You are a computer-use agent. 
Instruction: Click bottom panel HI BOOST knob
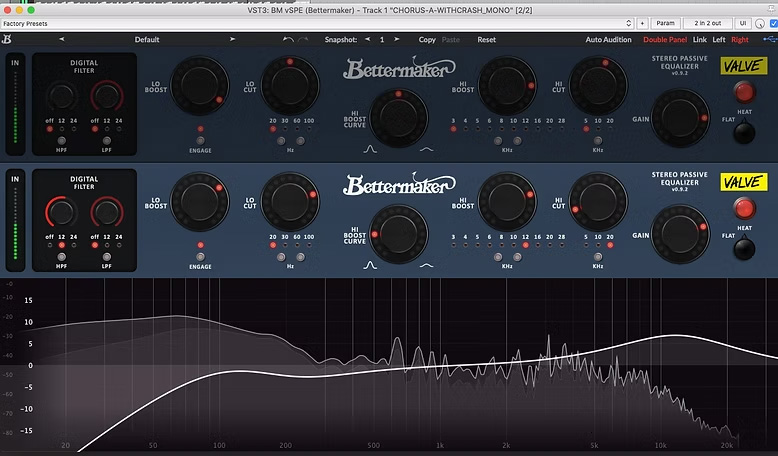click(507, 202)
